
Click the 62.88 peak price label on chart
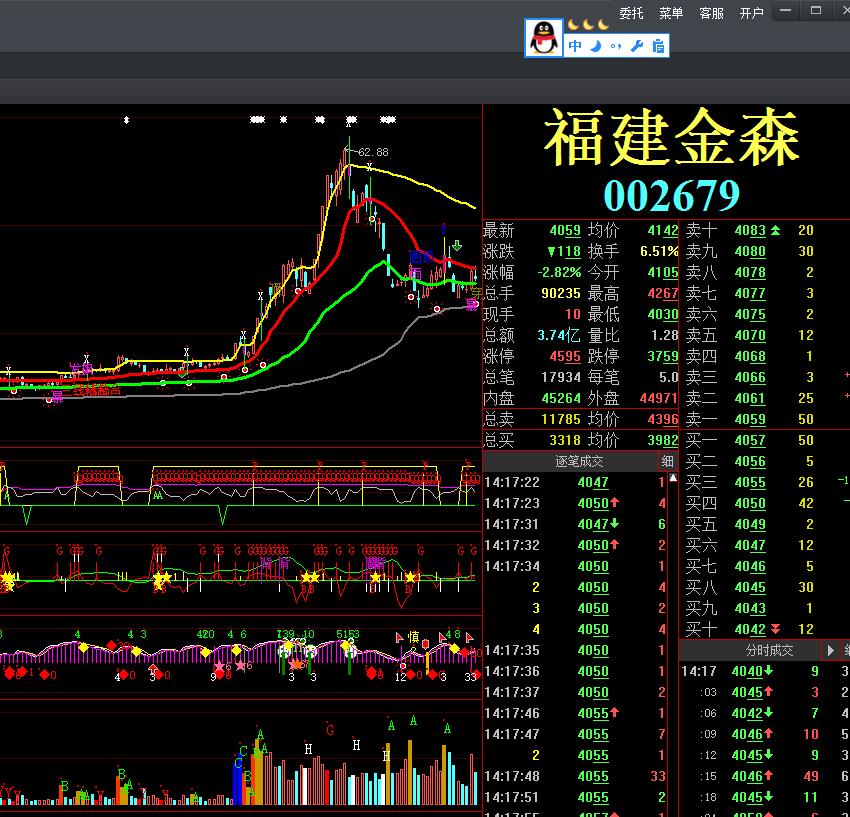point(374,152)
